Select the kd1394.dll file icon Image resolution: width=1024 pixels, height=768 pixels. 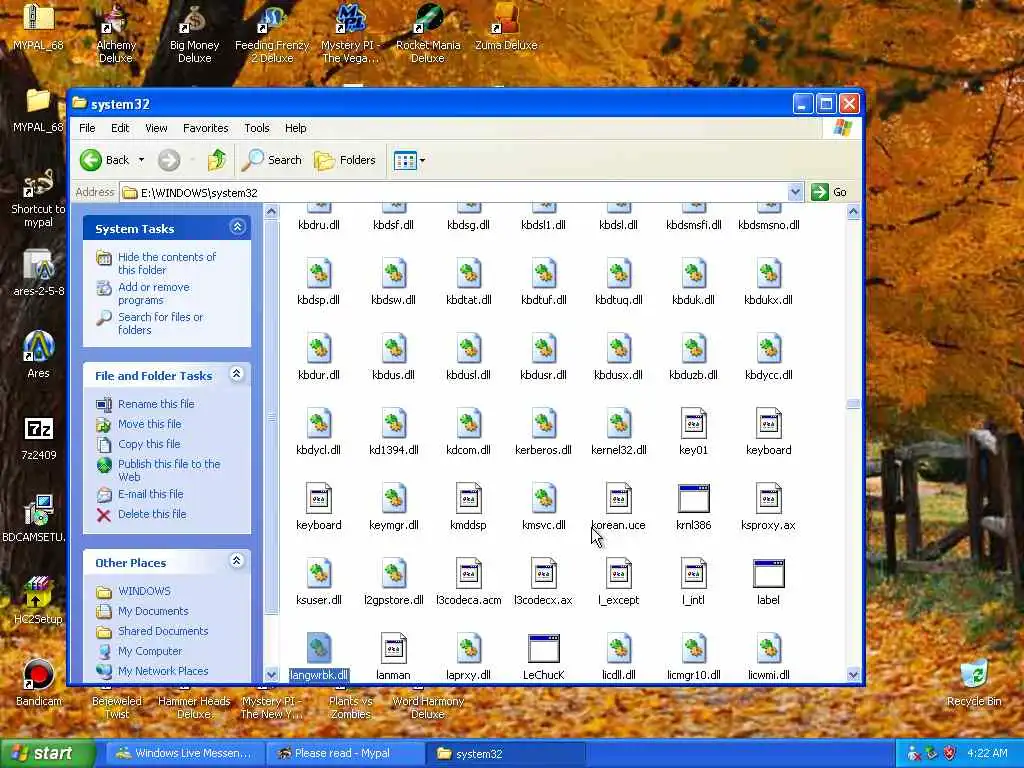[393, 424]
